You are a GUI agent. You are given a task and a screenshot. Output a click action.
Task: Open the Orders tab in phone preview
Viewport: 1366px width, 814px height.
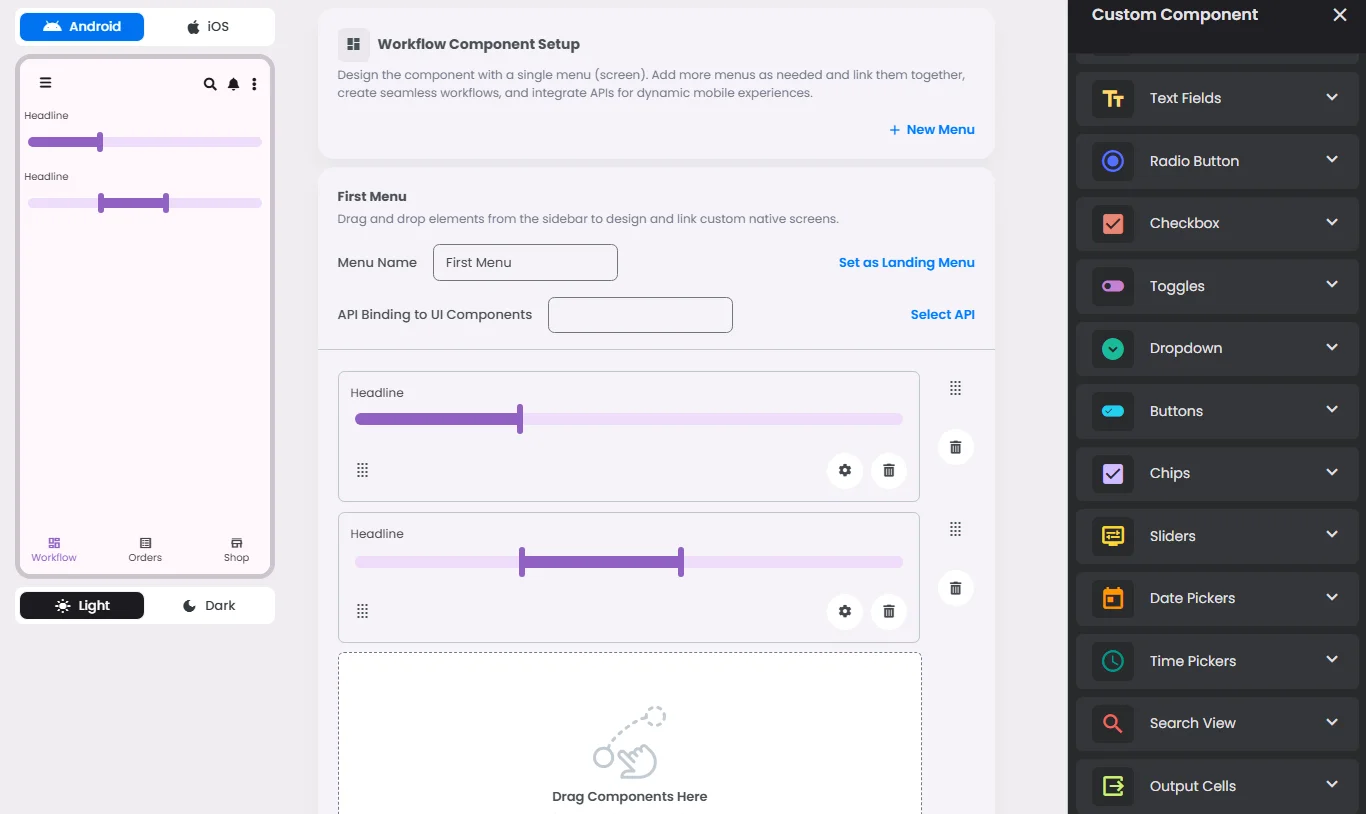point(145,549)
